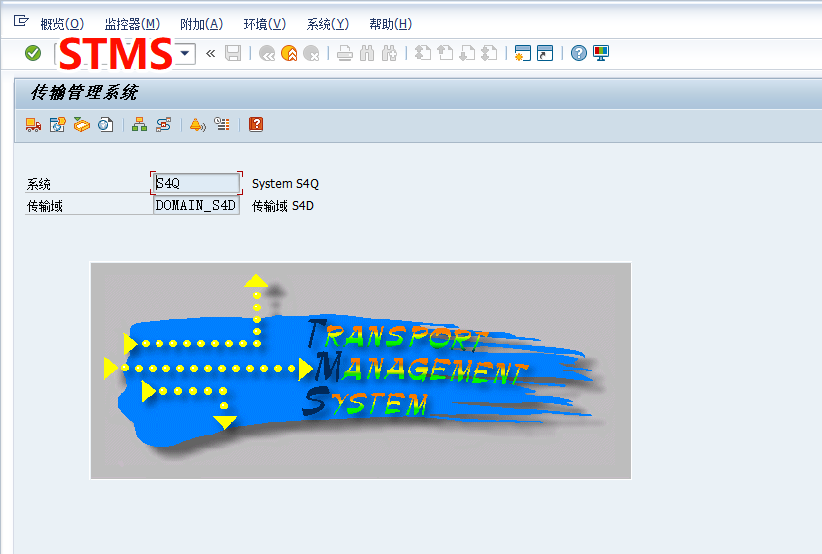Open the Import monitor list icon

tap(222, 125)
